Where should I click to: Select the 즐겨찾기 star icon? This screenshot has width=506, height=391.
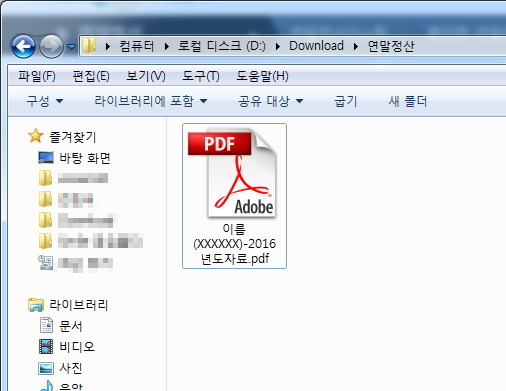(x=35, y=136)
